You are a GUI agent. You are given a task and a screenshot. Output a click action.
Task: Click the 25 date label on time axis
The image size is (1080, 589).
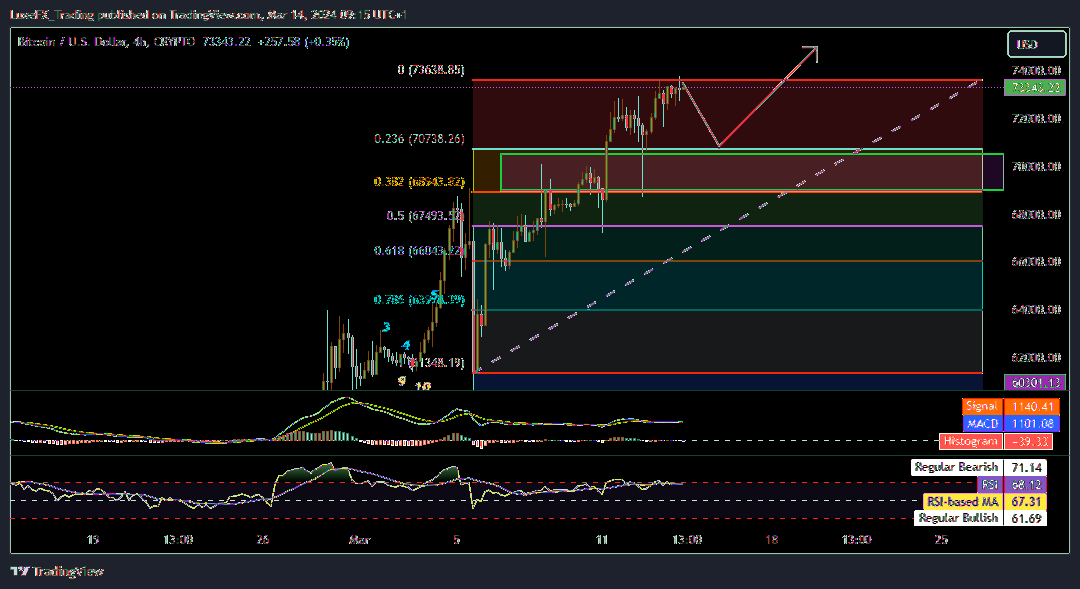941,539
